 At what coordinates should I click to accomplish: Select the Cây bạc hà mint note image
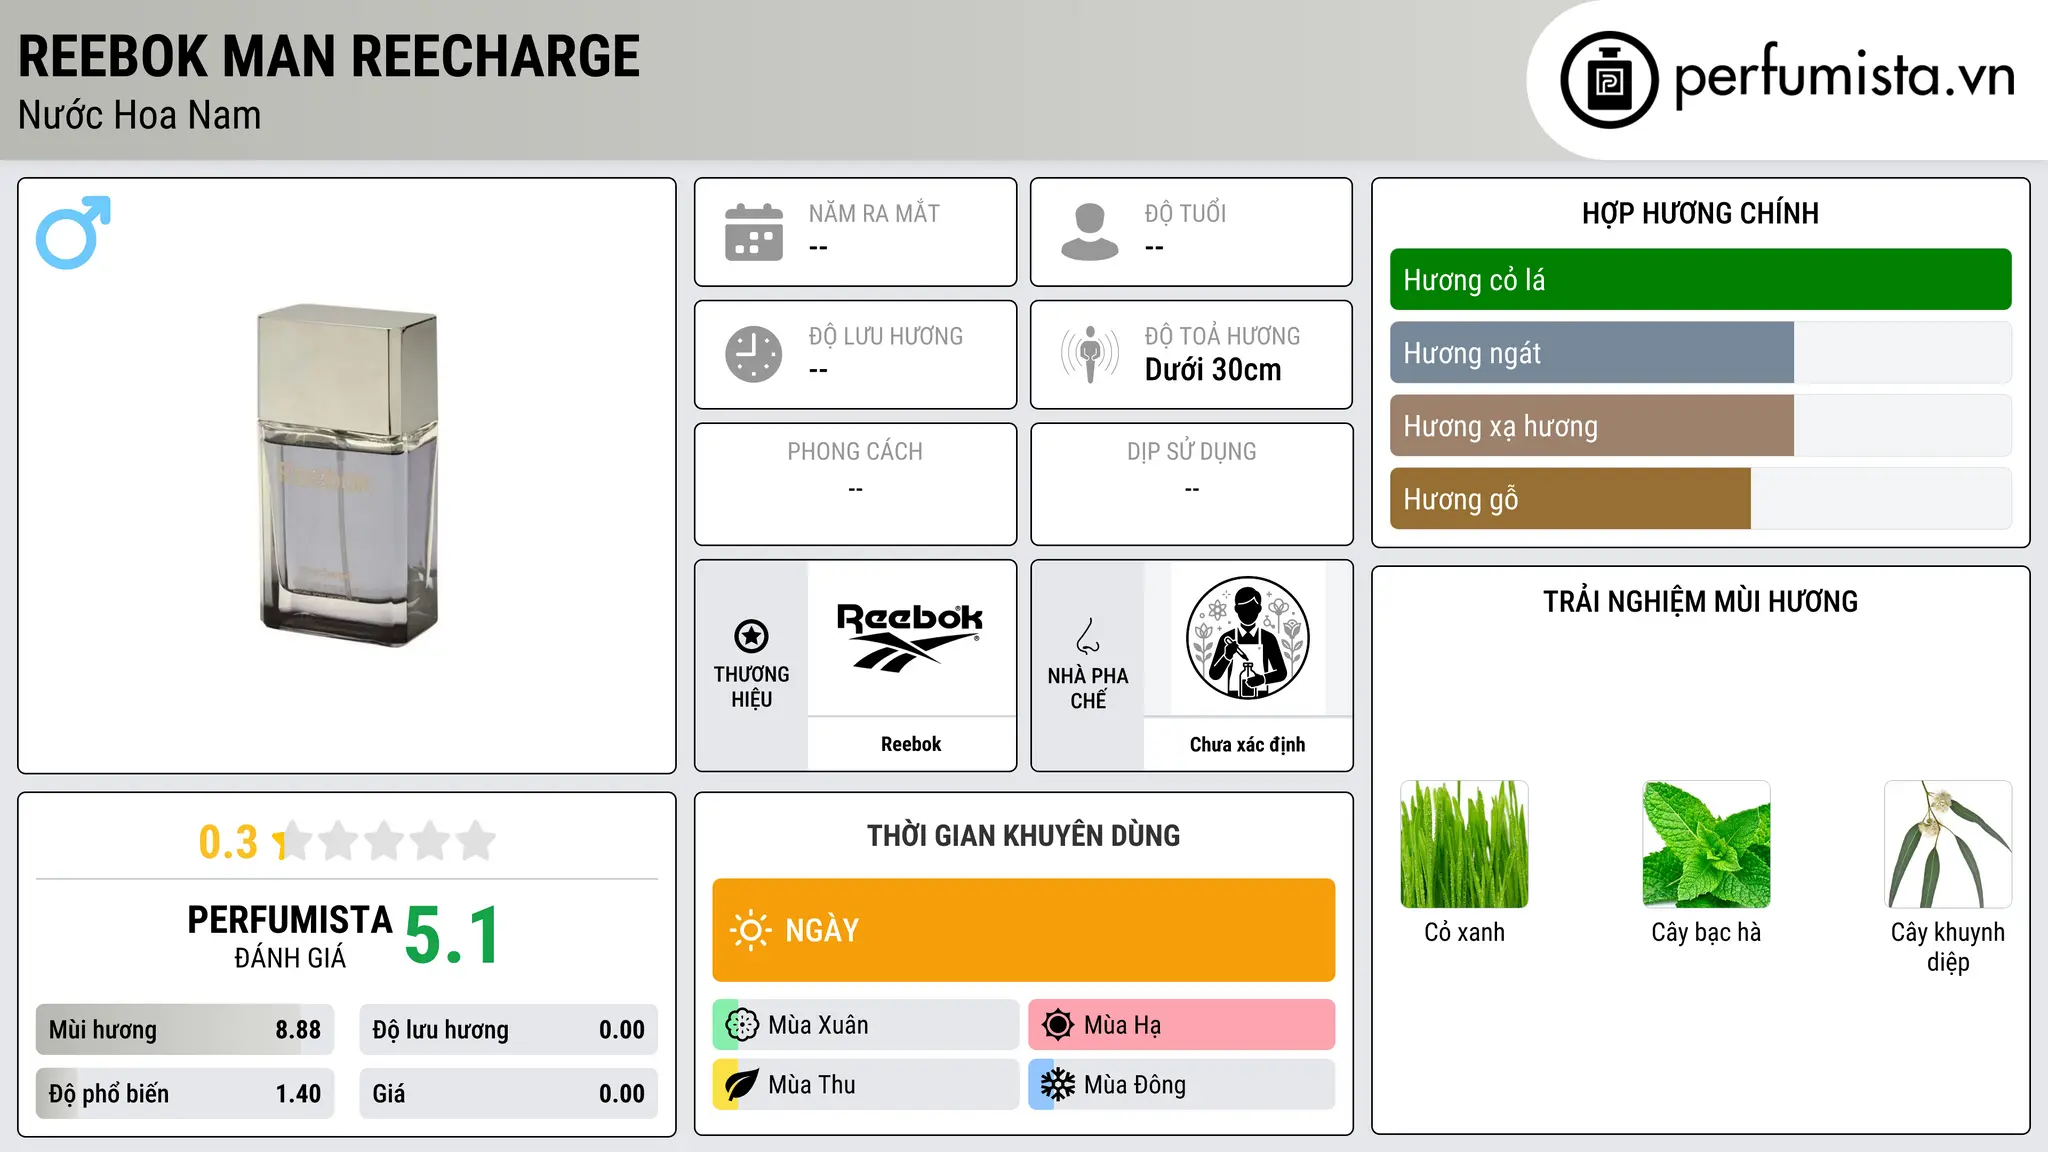point(1706,844)
